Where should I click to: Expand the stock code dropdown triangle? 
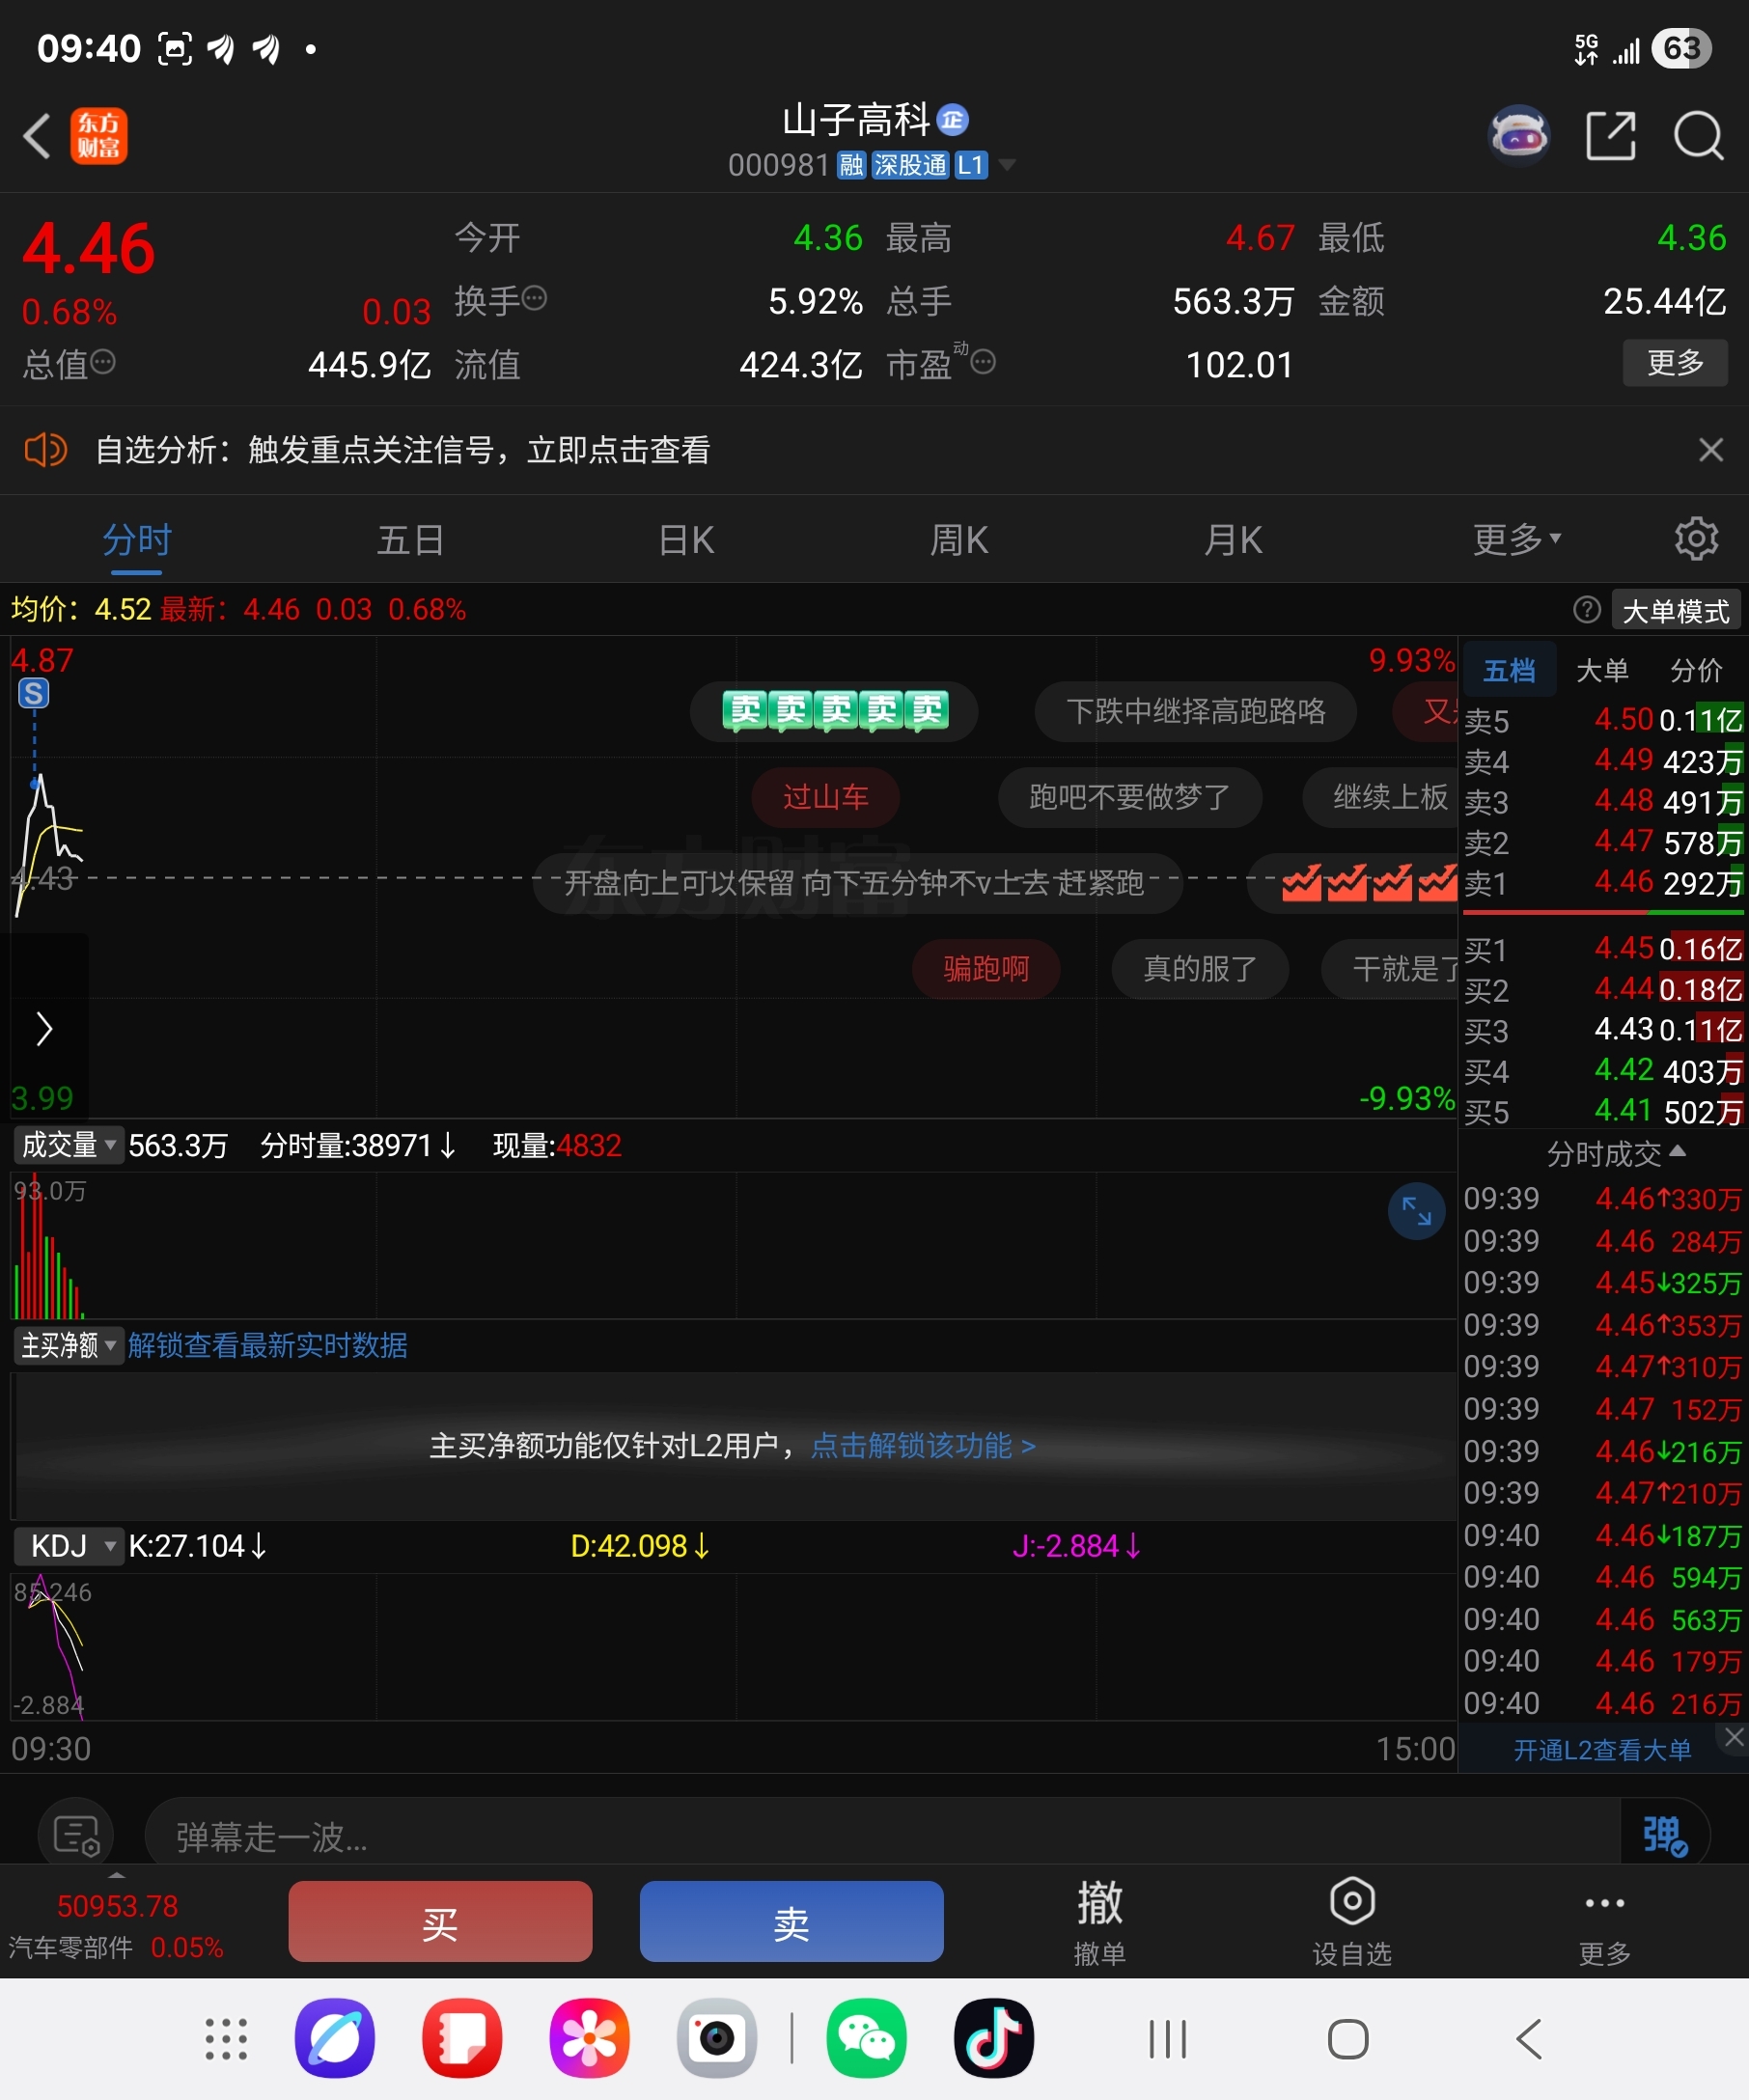(1007, 165)
